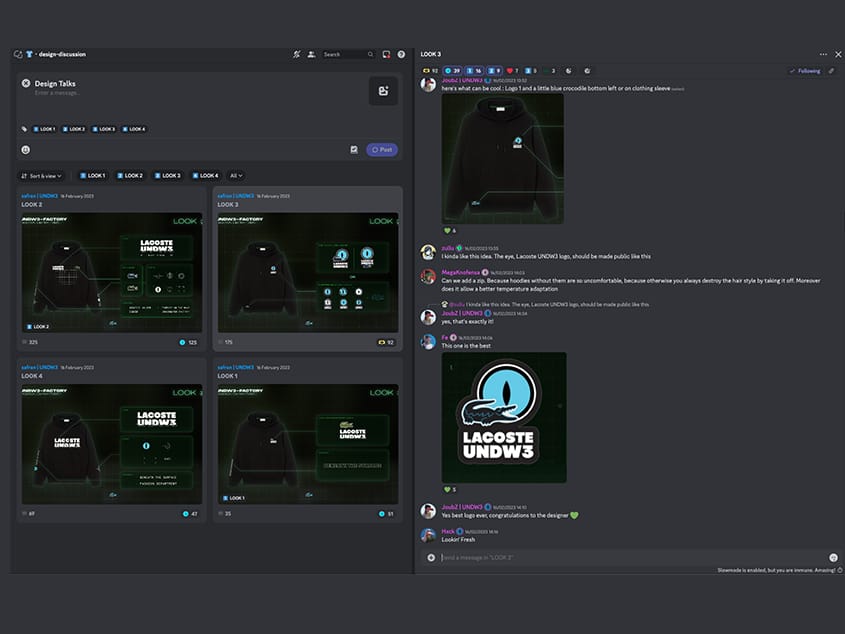845x634 pixels.
Task: Open the second add reaction icon after the 3 reaction
Action: pyautogui.click(x=587, y=71)
